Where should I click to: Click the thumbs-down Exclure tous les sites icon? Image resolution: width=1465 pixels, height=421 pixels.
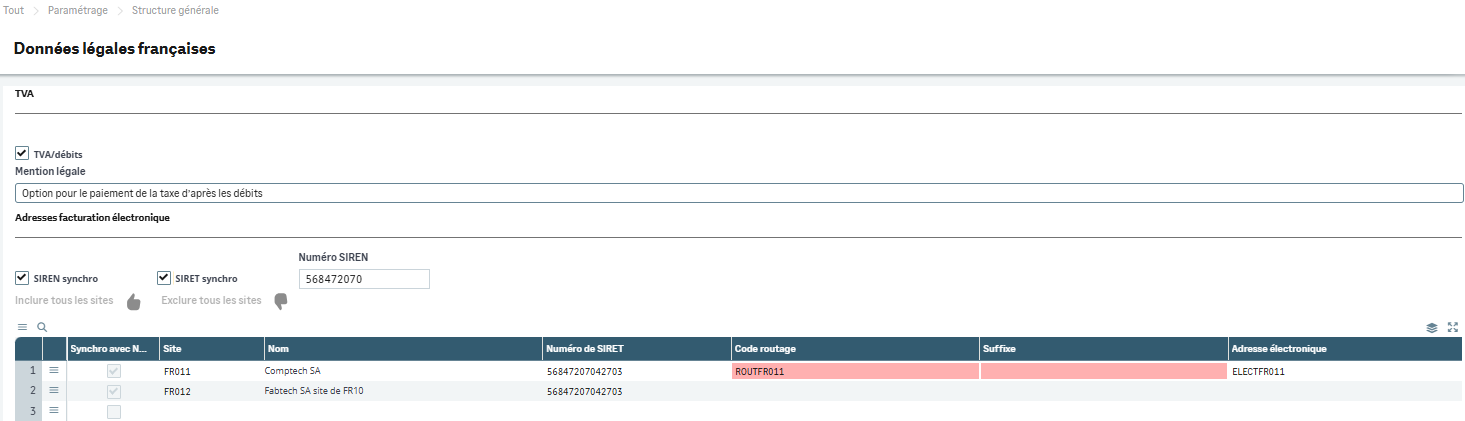(281, 301)
